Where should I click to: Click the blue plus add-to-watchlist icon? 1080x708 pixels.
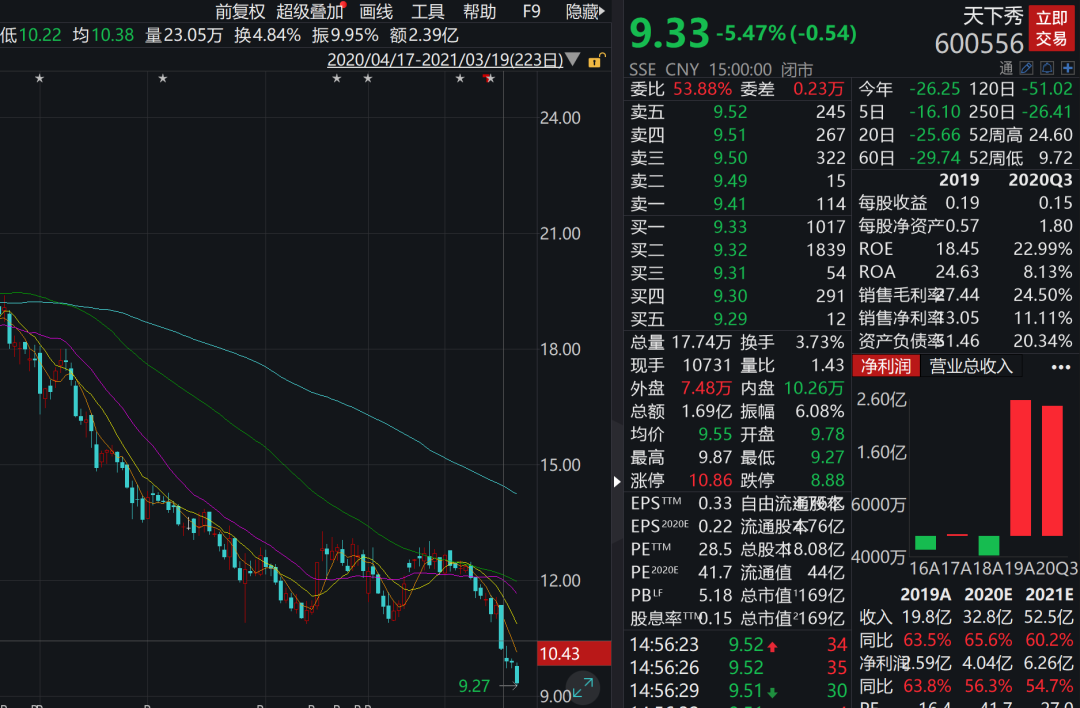(x=1068, y=67)
